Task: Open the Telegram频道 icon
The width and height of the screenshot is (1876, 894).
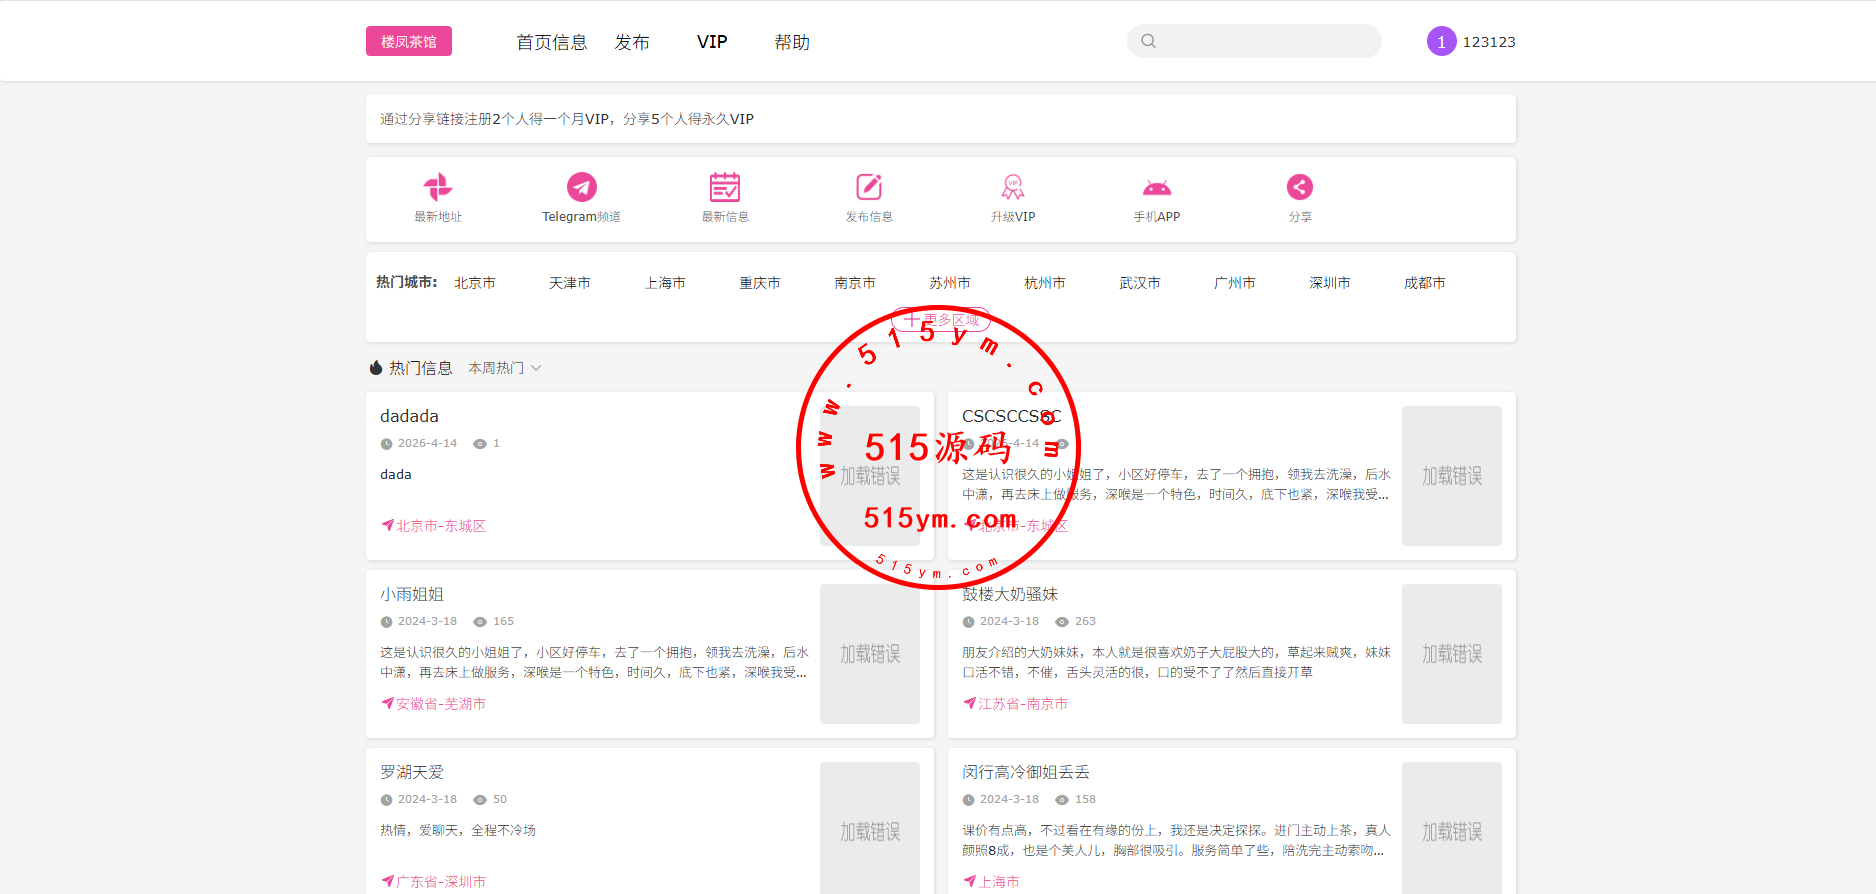Action: click(581, 187)
